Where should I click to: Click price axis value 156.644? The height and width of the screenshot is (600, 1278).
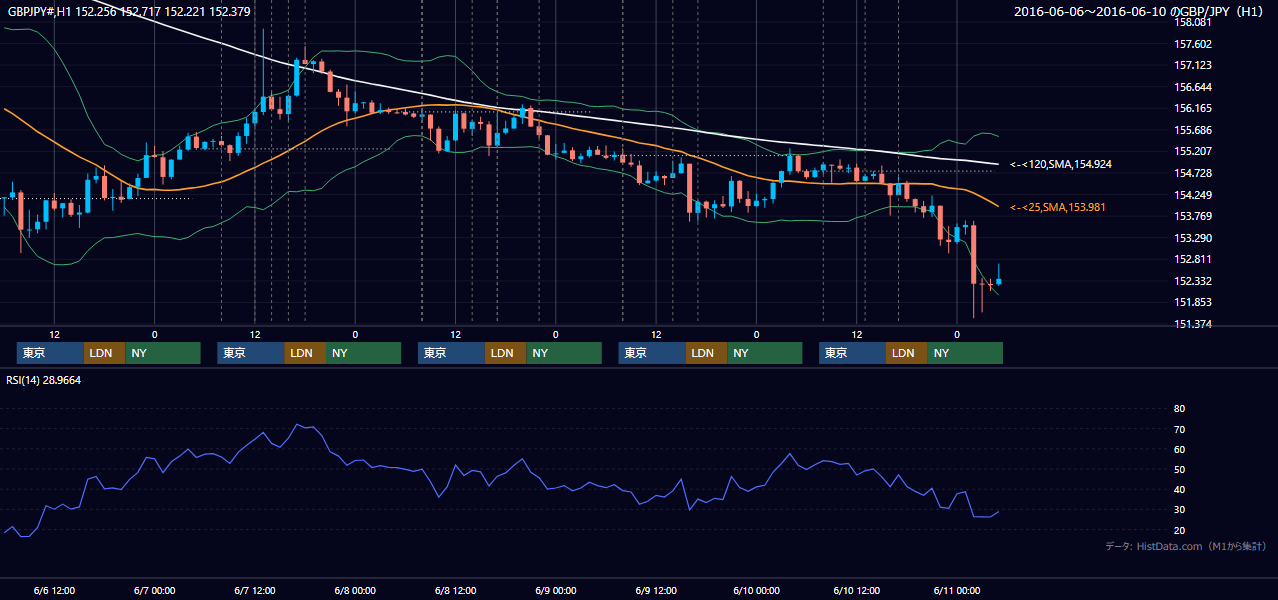pos(1193,87)
